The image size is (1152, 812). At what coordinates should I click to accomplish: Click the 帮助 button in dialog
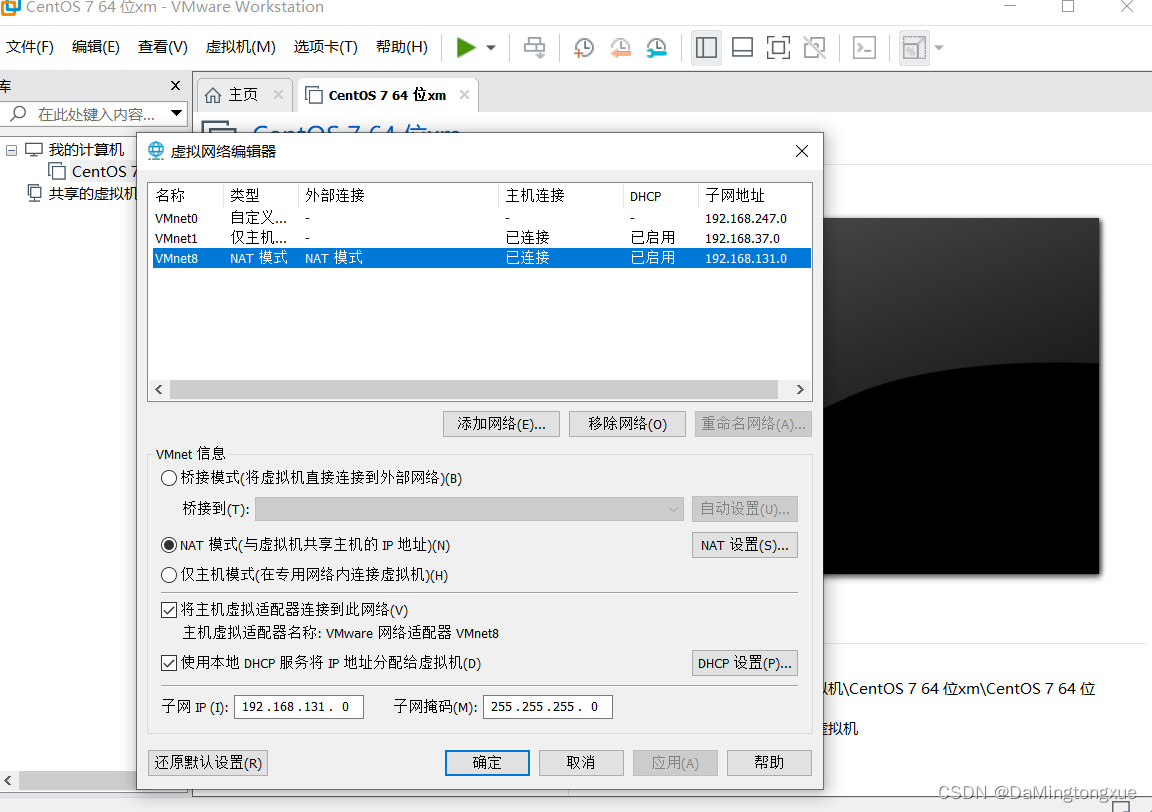tap(769, 763)
